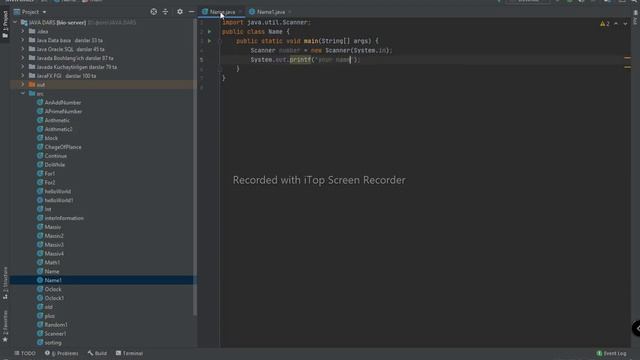Open the ChageOfPlance class
Viewport: 640px width, 360px height.
pyautogui.click(x=62, y=147)
